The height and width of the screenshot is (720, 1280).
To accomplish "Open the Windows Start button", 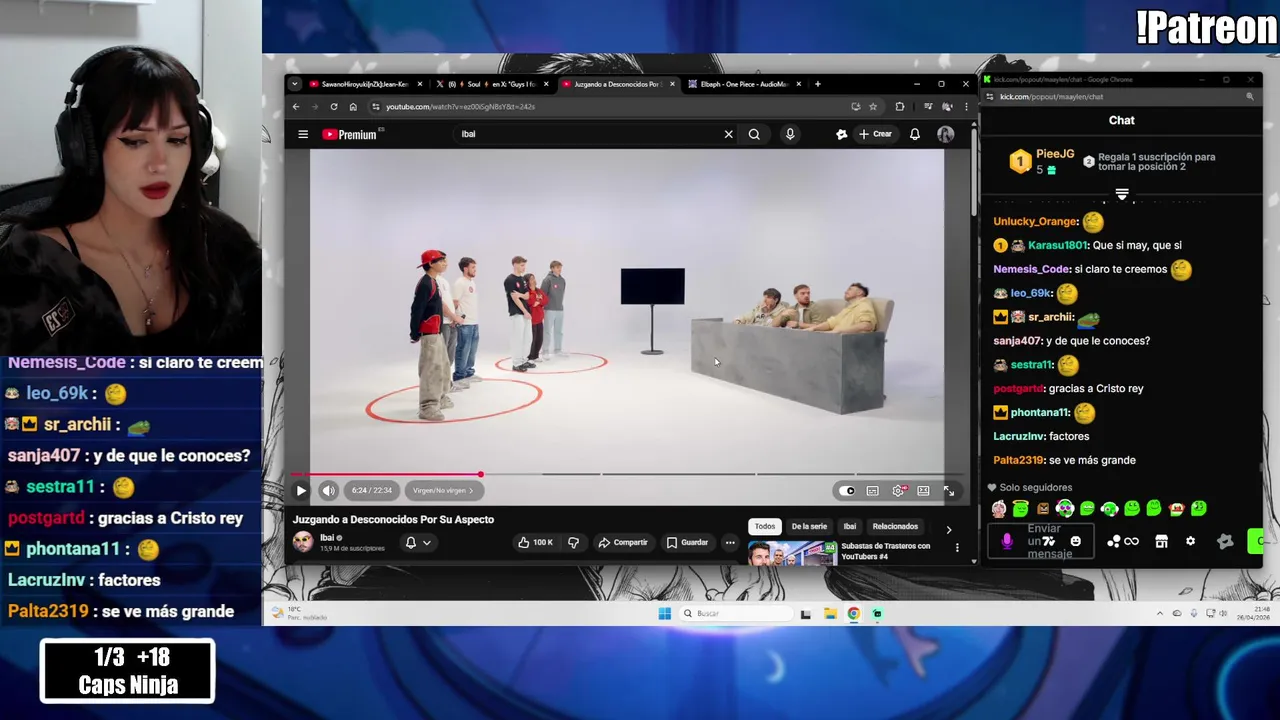I will 665,613.
